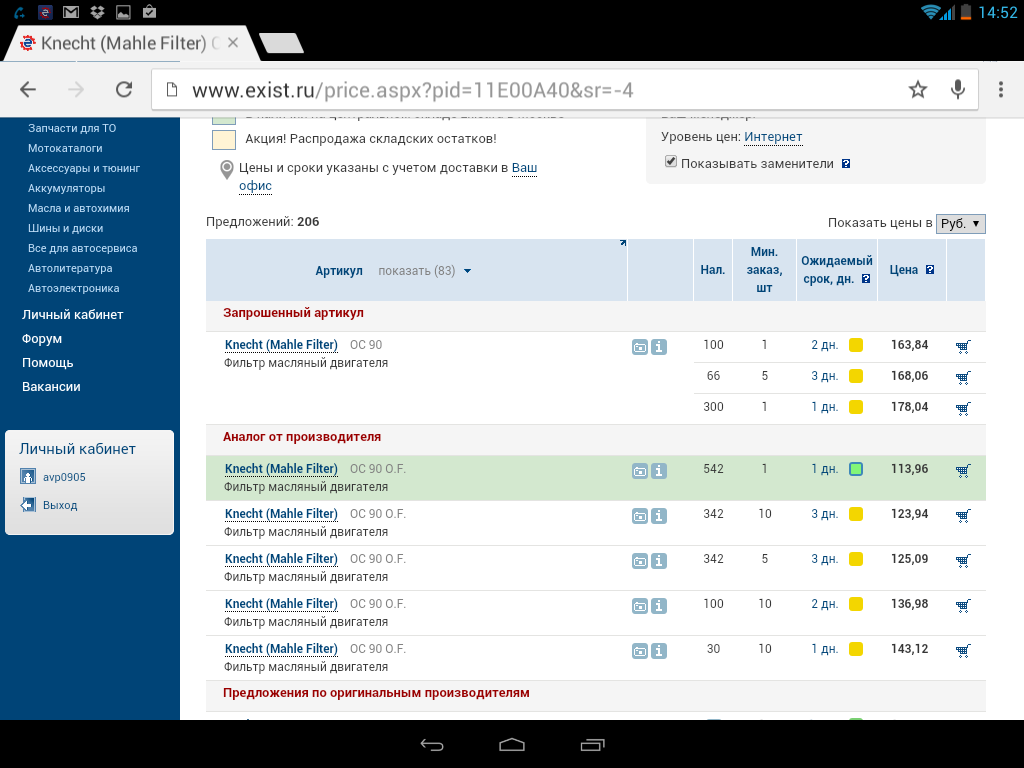Open a new Chrome tab
This screenshot has width=1024, height=768.
[281, 43]
